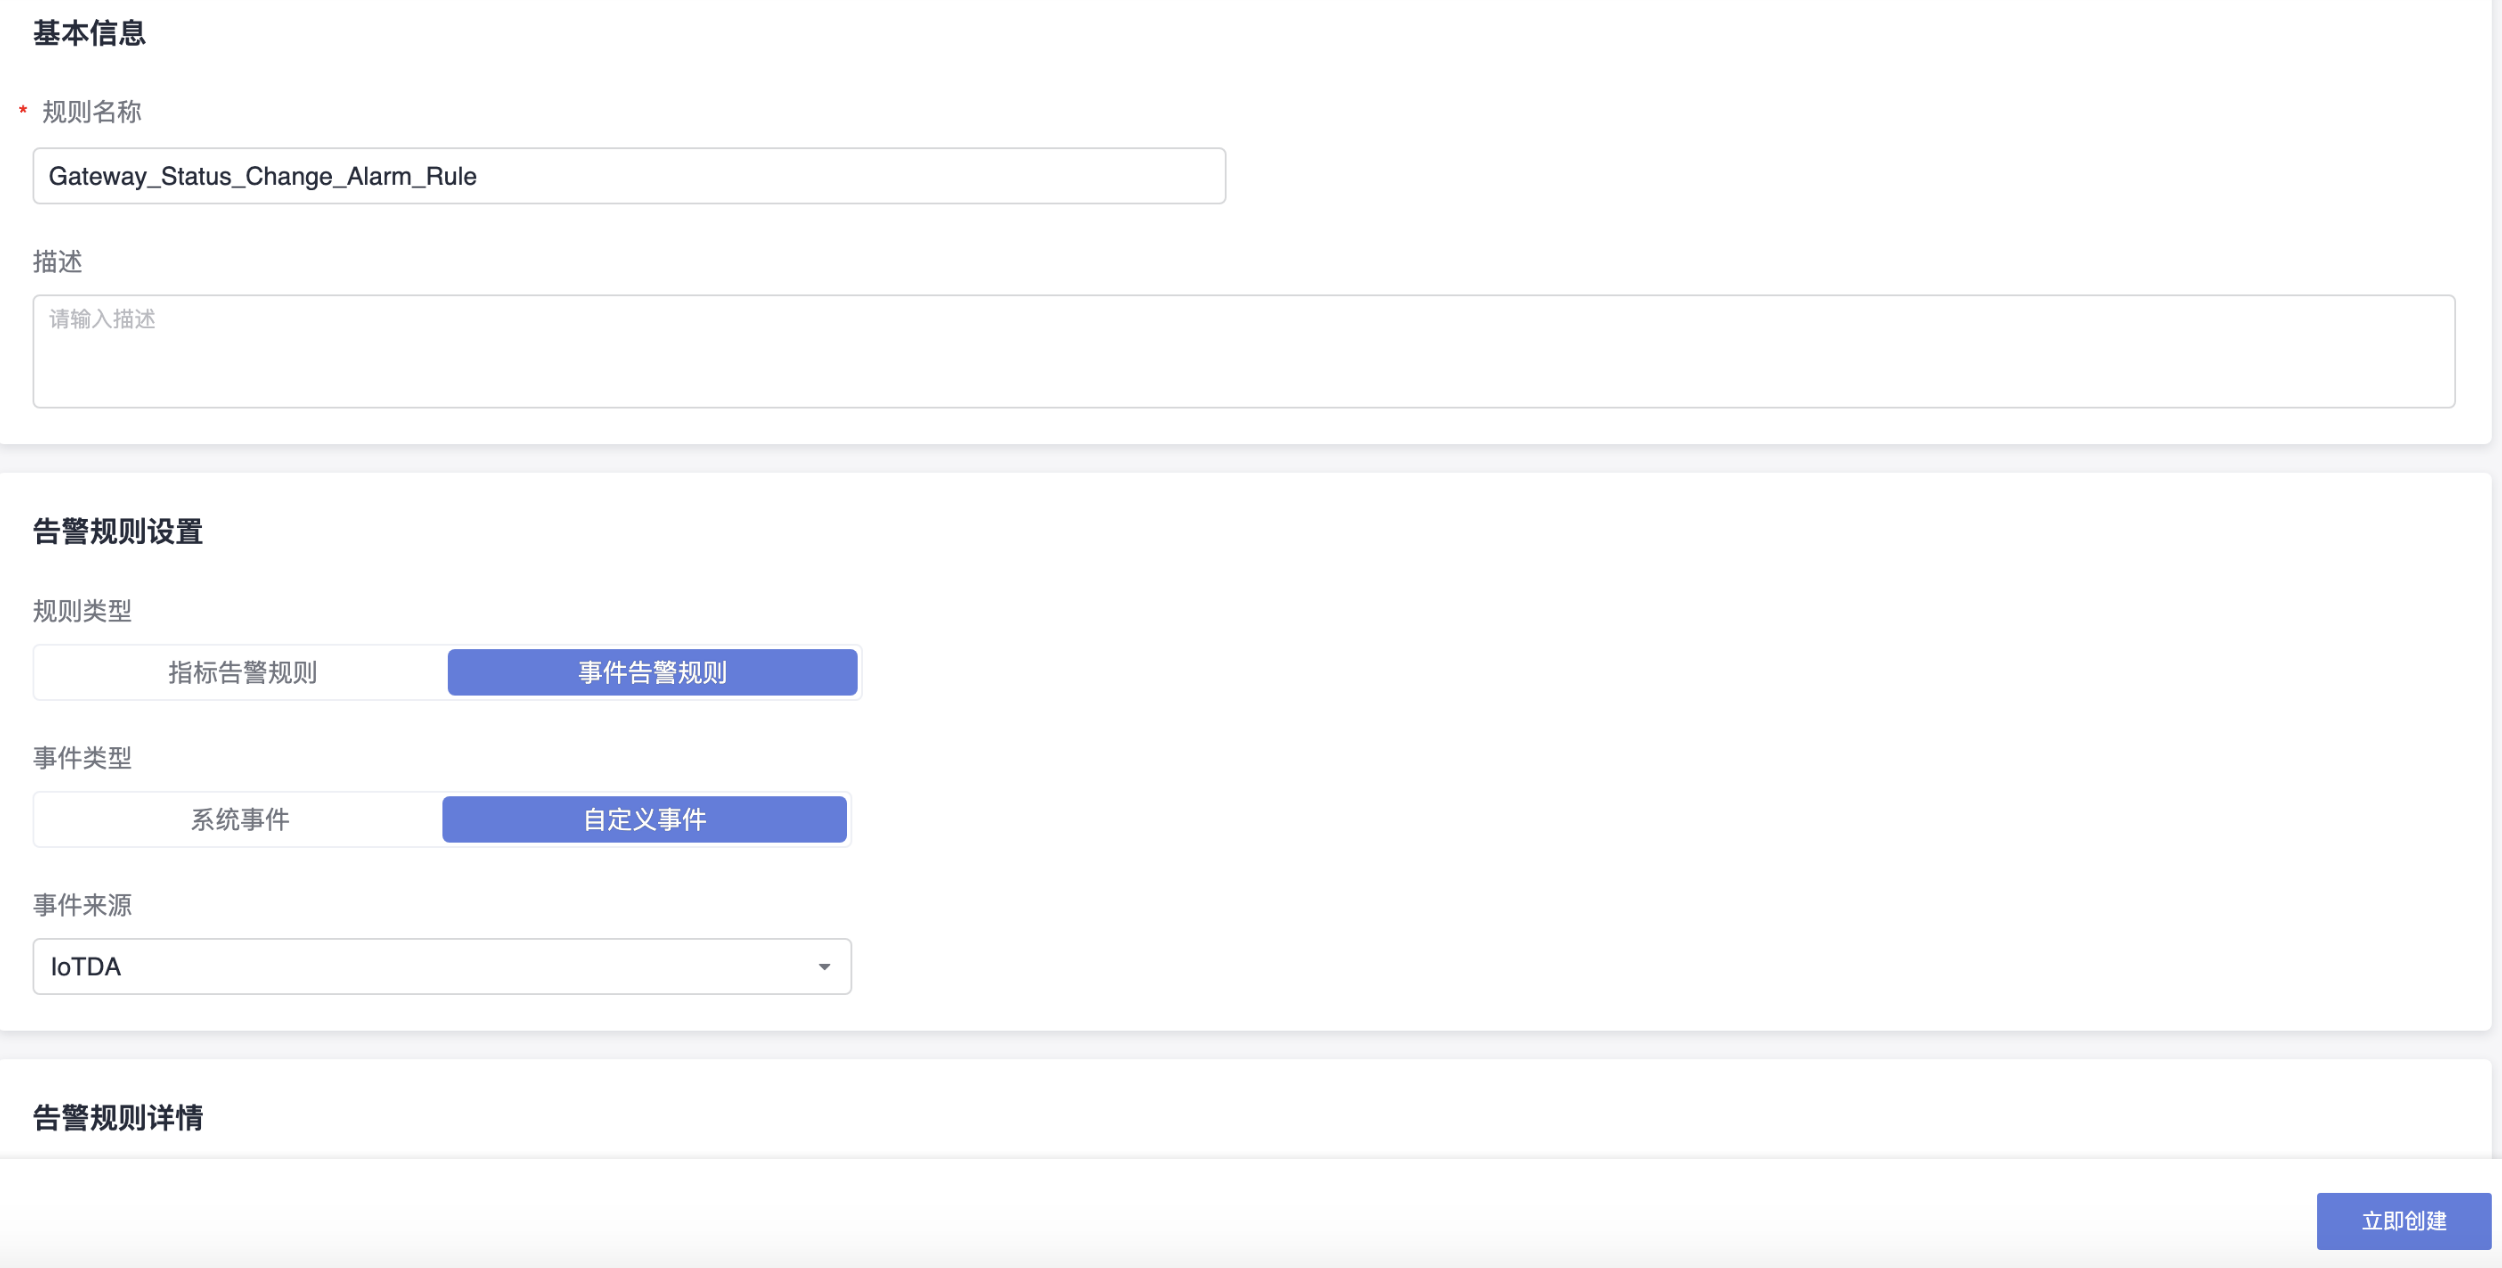Click the 规则名称 field label

tap(91, 112)
